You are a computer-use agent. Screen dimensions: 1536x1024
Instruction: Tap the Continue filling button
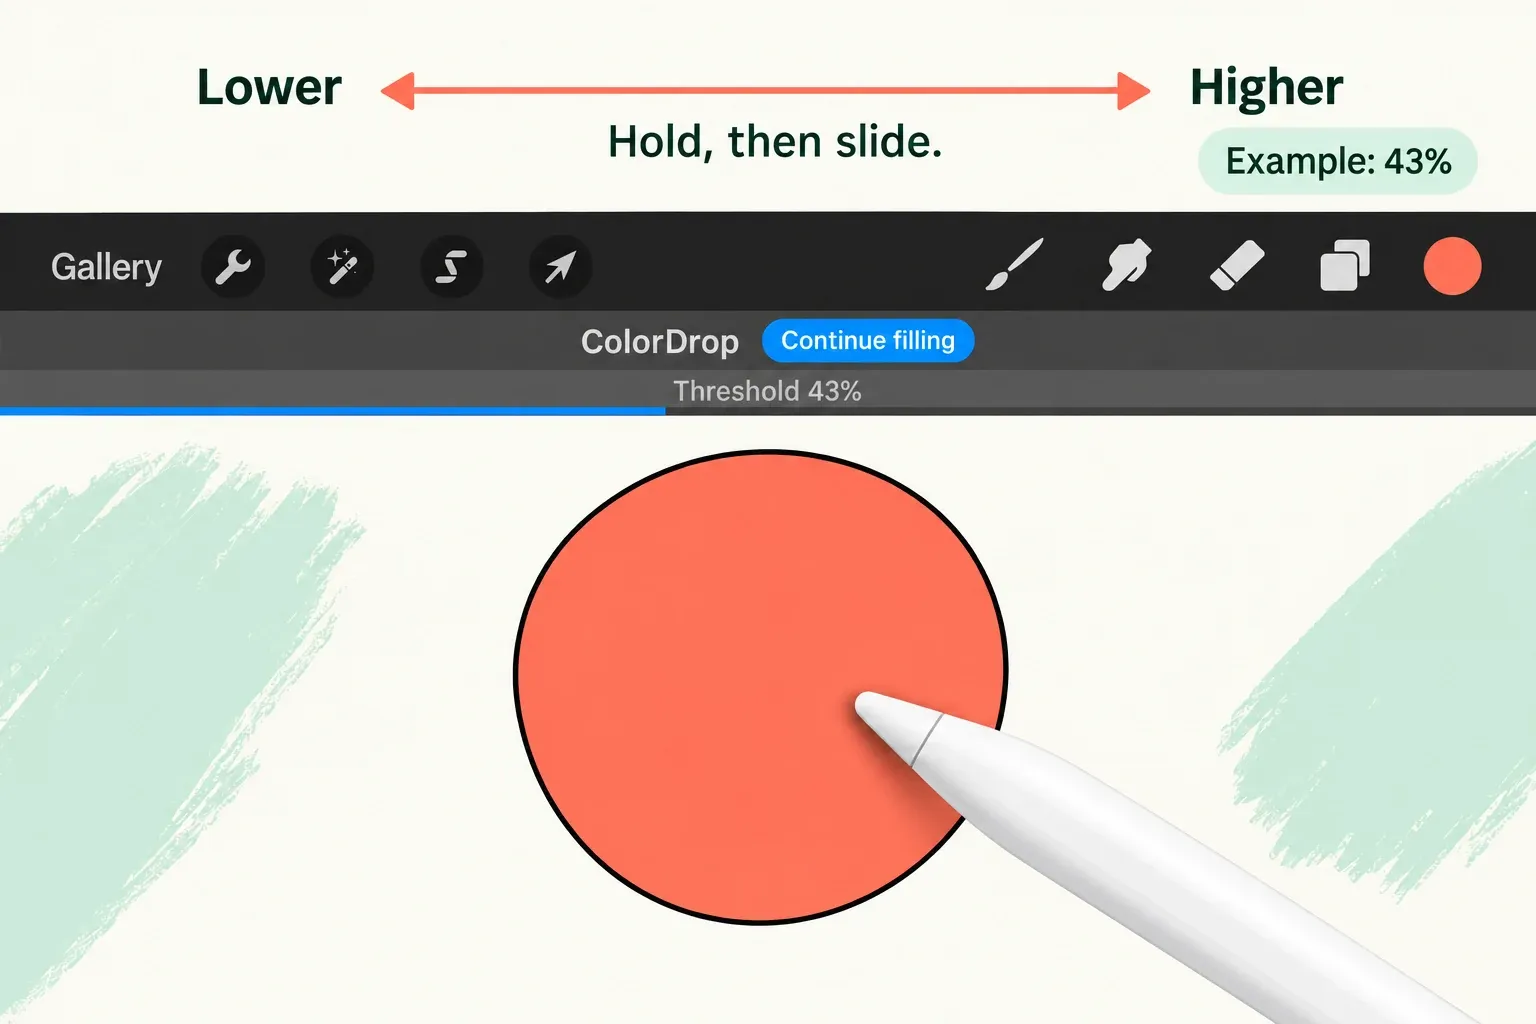coord(868,341)
